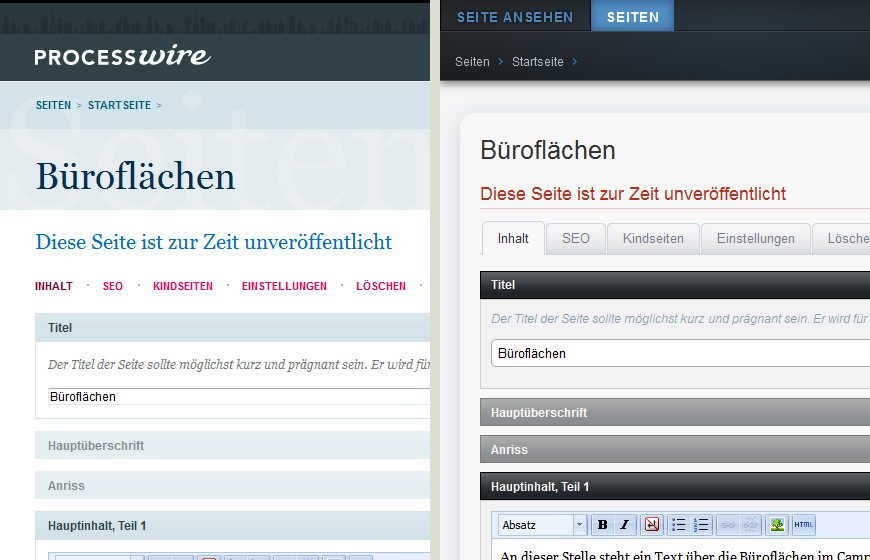This screenshot has width=870, height=560.
Task: Click the insert link chain icon
Action: [728, 524]
